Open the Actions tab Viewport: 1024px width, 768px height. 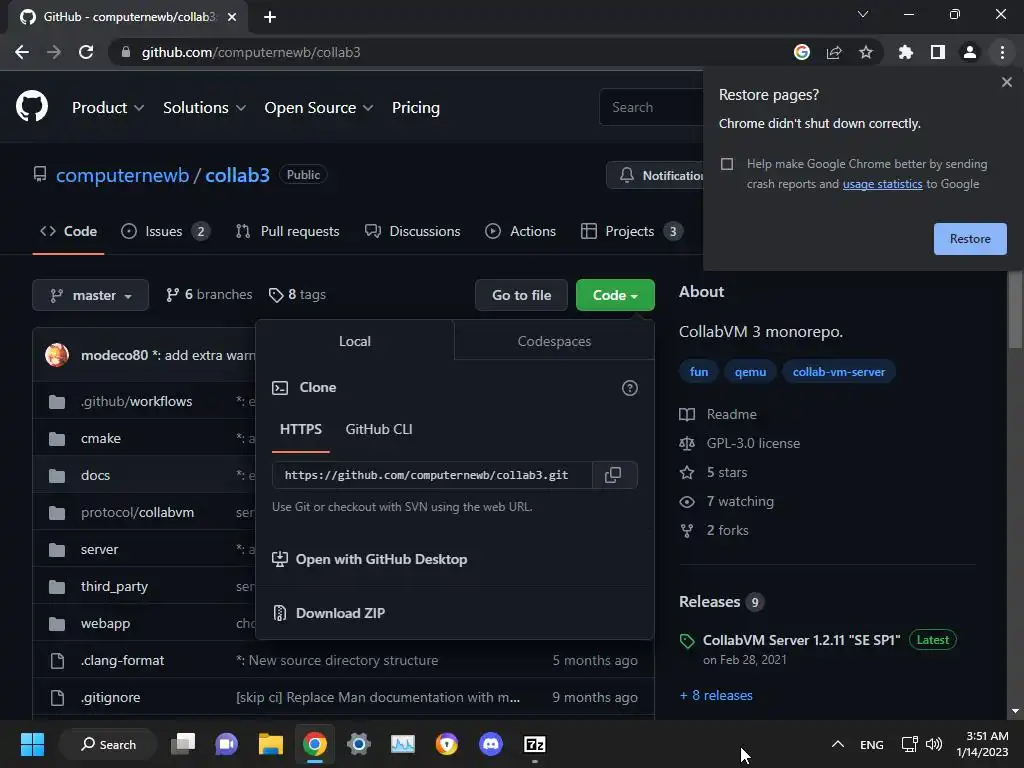[520, 231]
